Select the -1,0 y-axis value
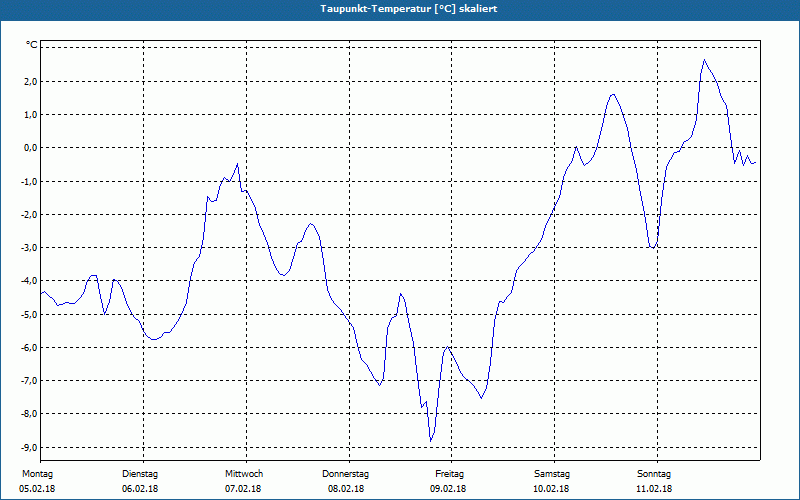The image size is (800, 500). (x=27, y=181)
